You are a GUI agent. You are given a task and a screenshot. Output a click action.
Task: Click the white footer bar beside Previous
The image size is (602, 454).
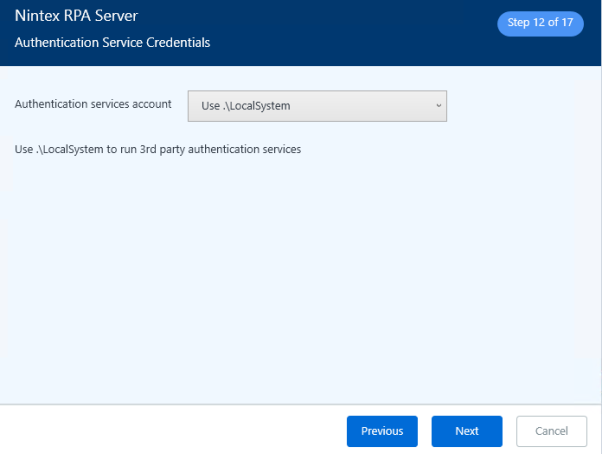(x=170, y=431)
